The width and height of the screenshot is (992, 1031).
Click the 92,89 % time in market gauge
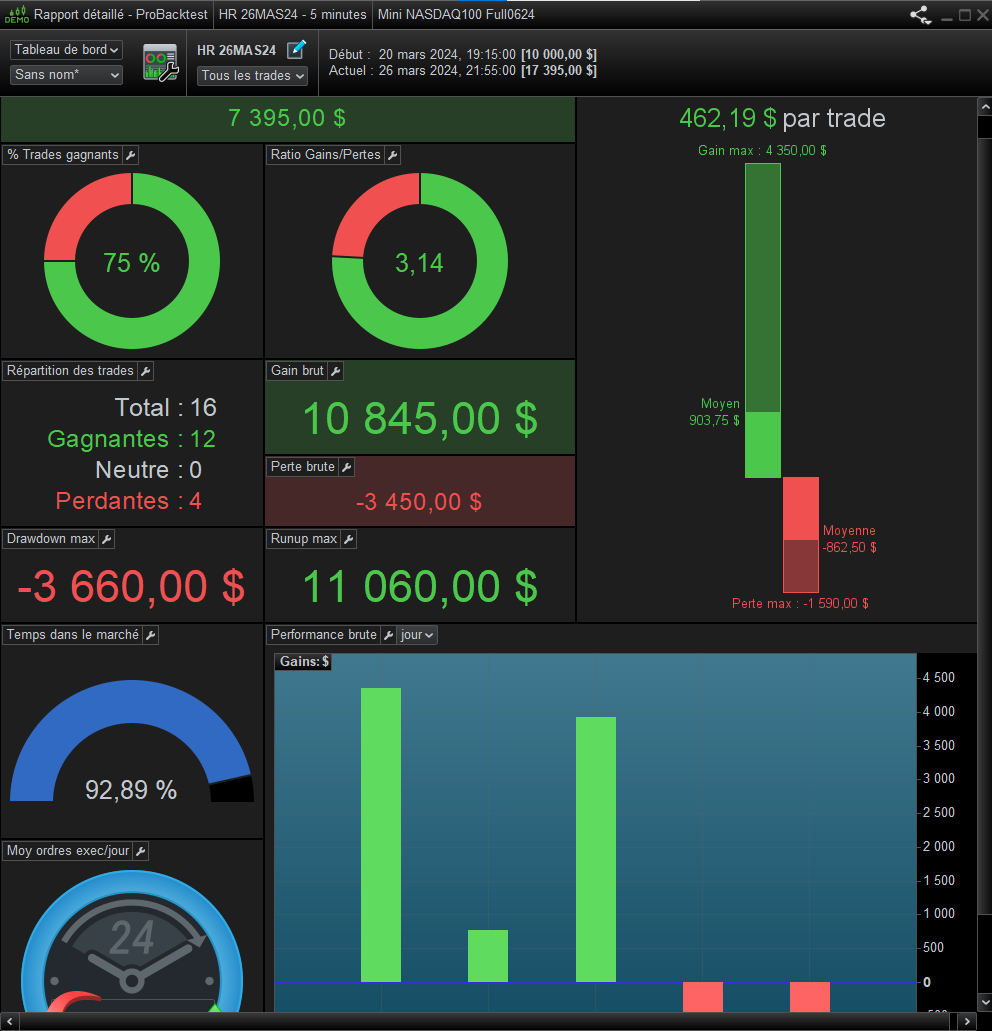131,741
